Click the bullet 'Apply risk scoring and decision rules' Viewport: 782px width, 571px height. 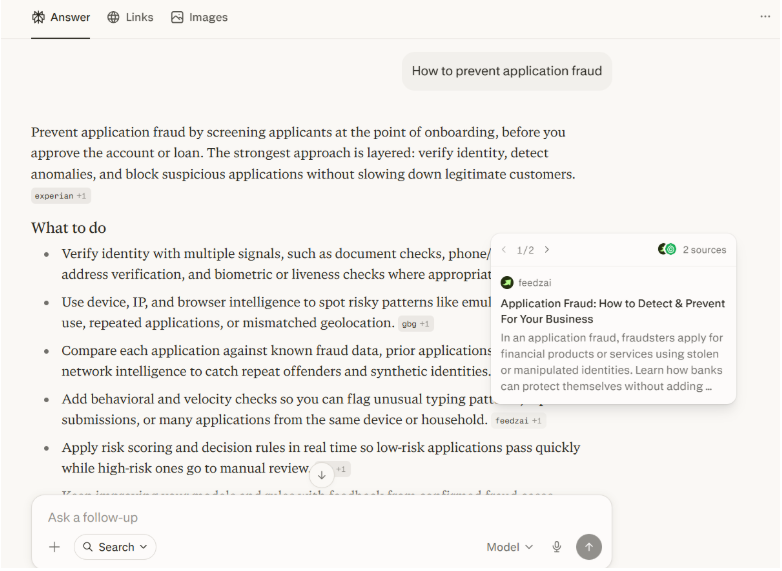click(321, 457)
